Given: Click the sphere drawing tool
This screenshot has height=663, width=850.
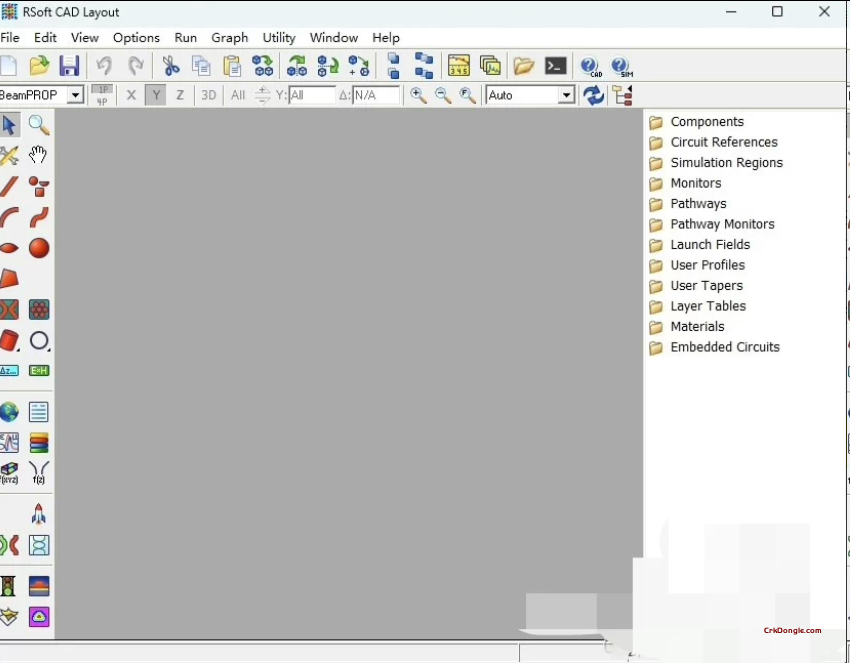Looking at the screenshot, I should [x=38, y=249].
